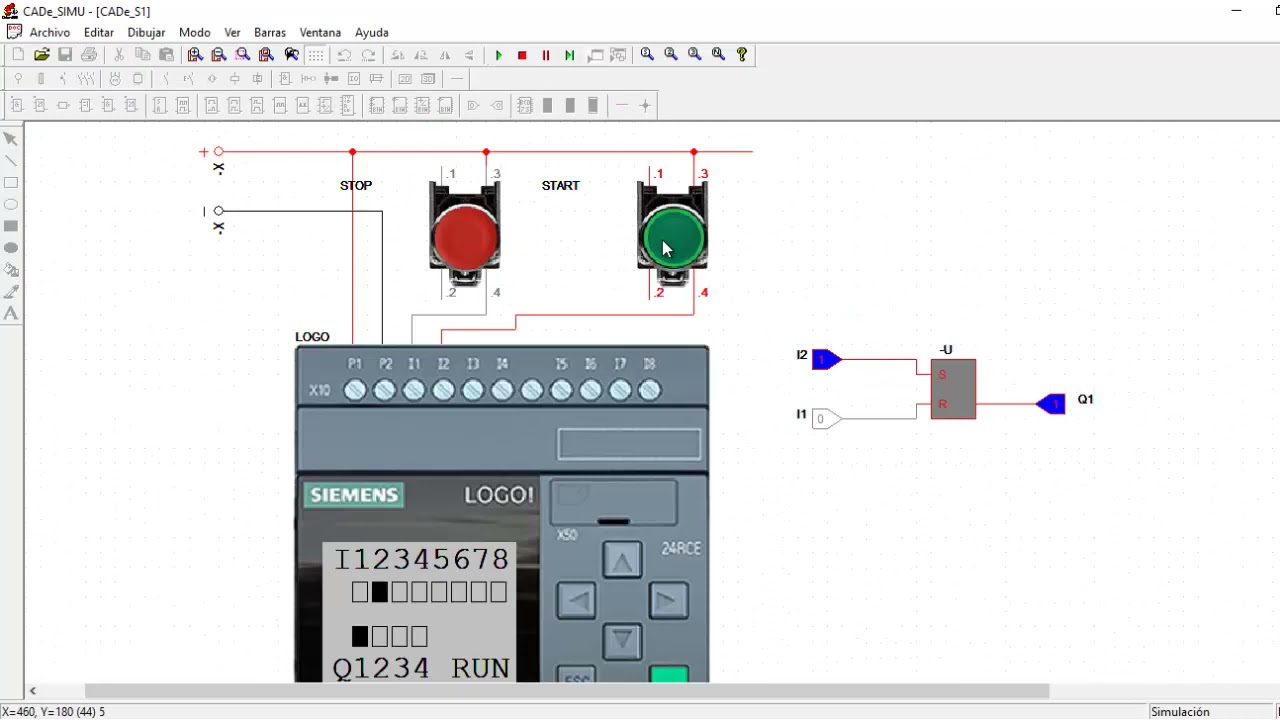
Task: Open the Modo menu
Action: tap(194, 32)
